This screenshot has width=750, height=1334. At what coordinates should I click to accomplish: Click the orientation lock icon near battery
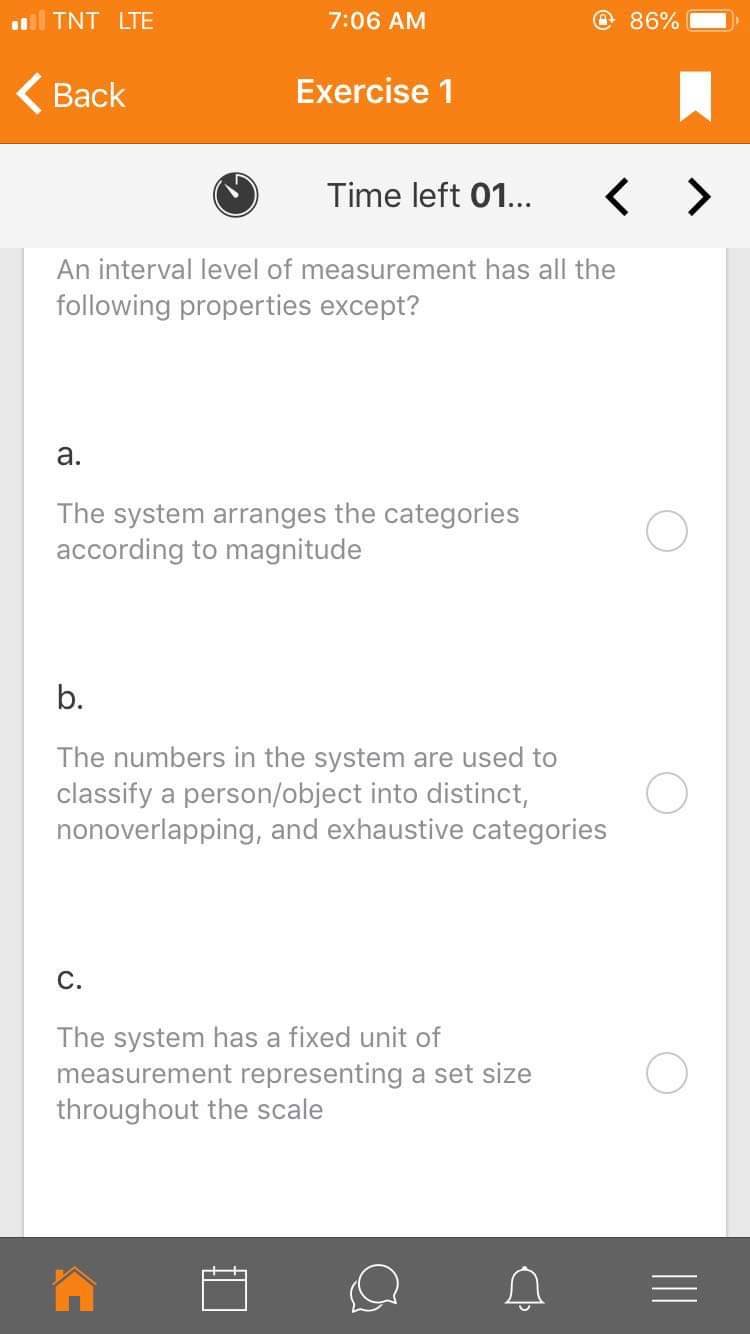(x=601, y=20)
